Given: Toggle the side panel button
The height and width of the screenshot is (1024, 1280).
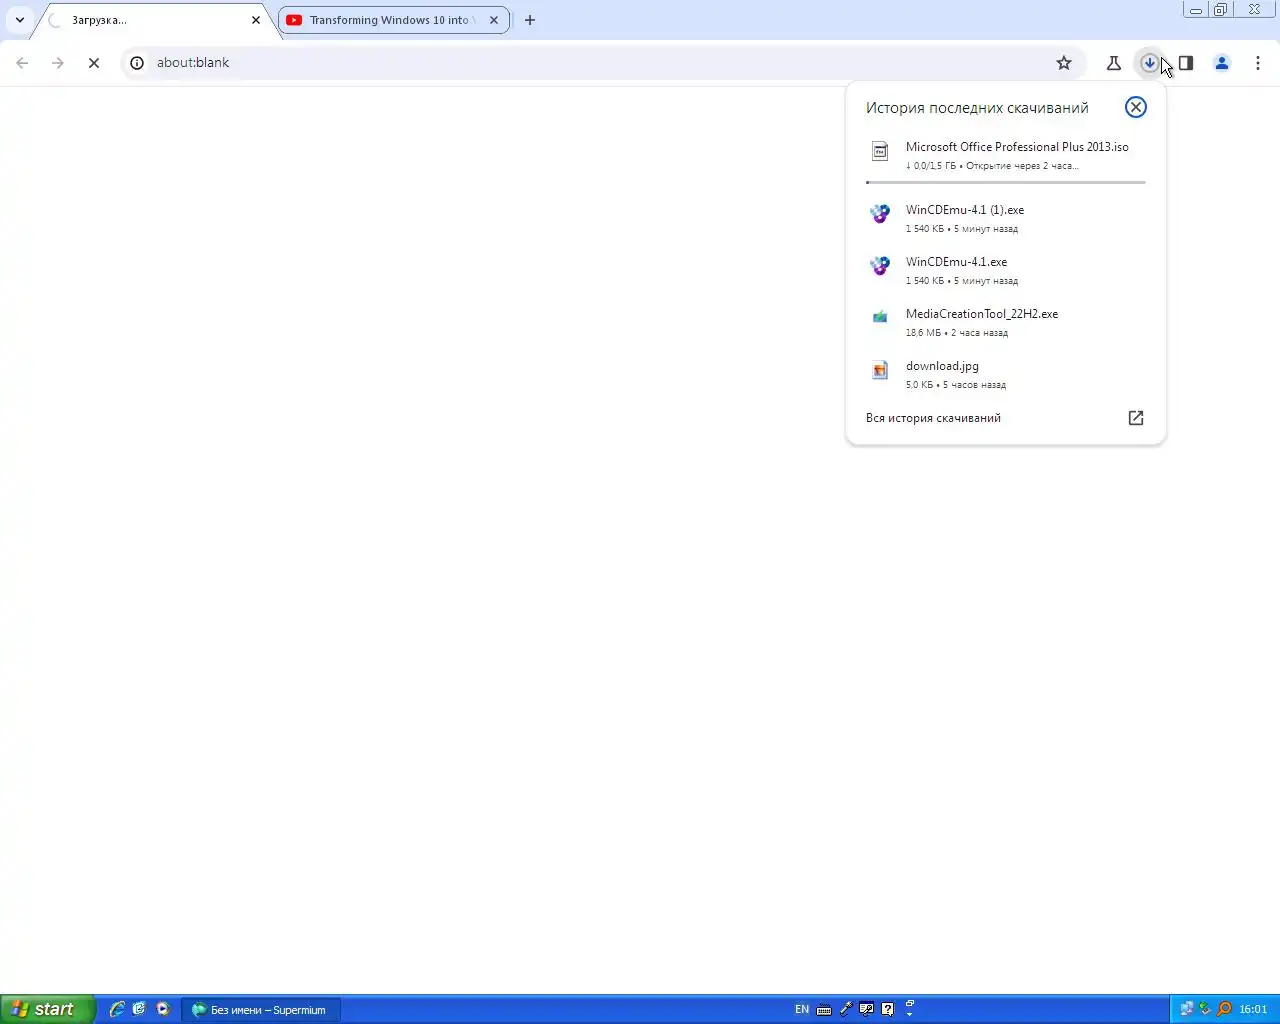Looking at the screenshot, I should (1185, 63).
